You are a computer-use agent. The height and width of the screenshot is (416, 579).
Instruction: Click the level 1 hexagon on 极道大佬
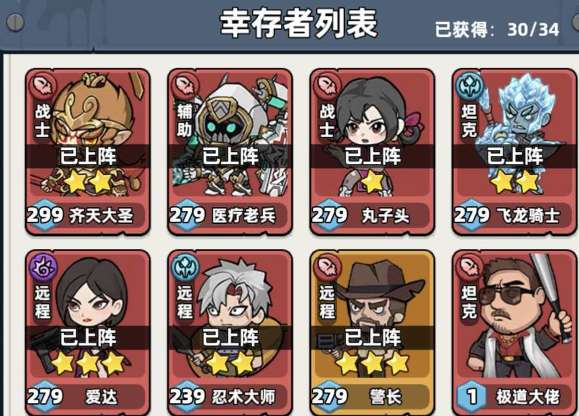pyautogui.click(x=472, y=397)
